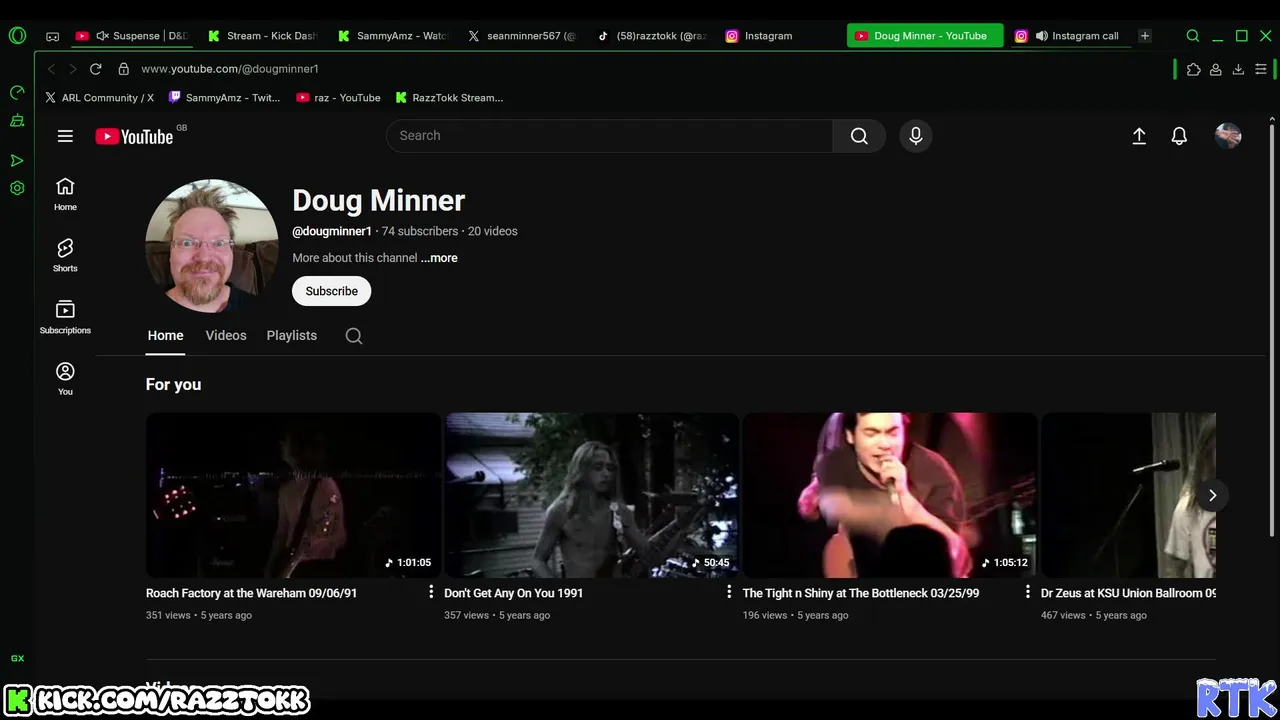Search within channel magnifier icon
The image size is (1280, 720).
(x=354, y=336)
